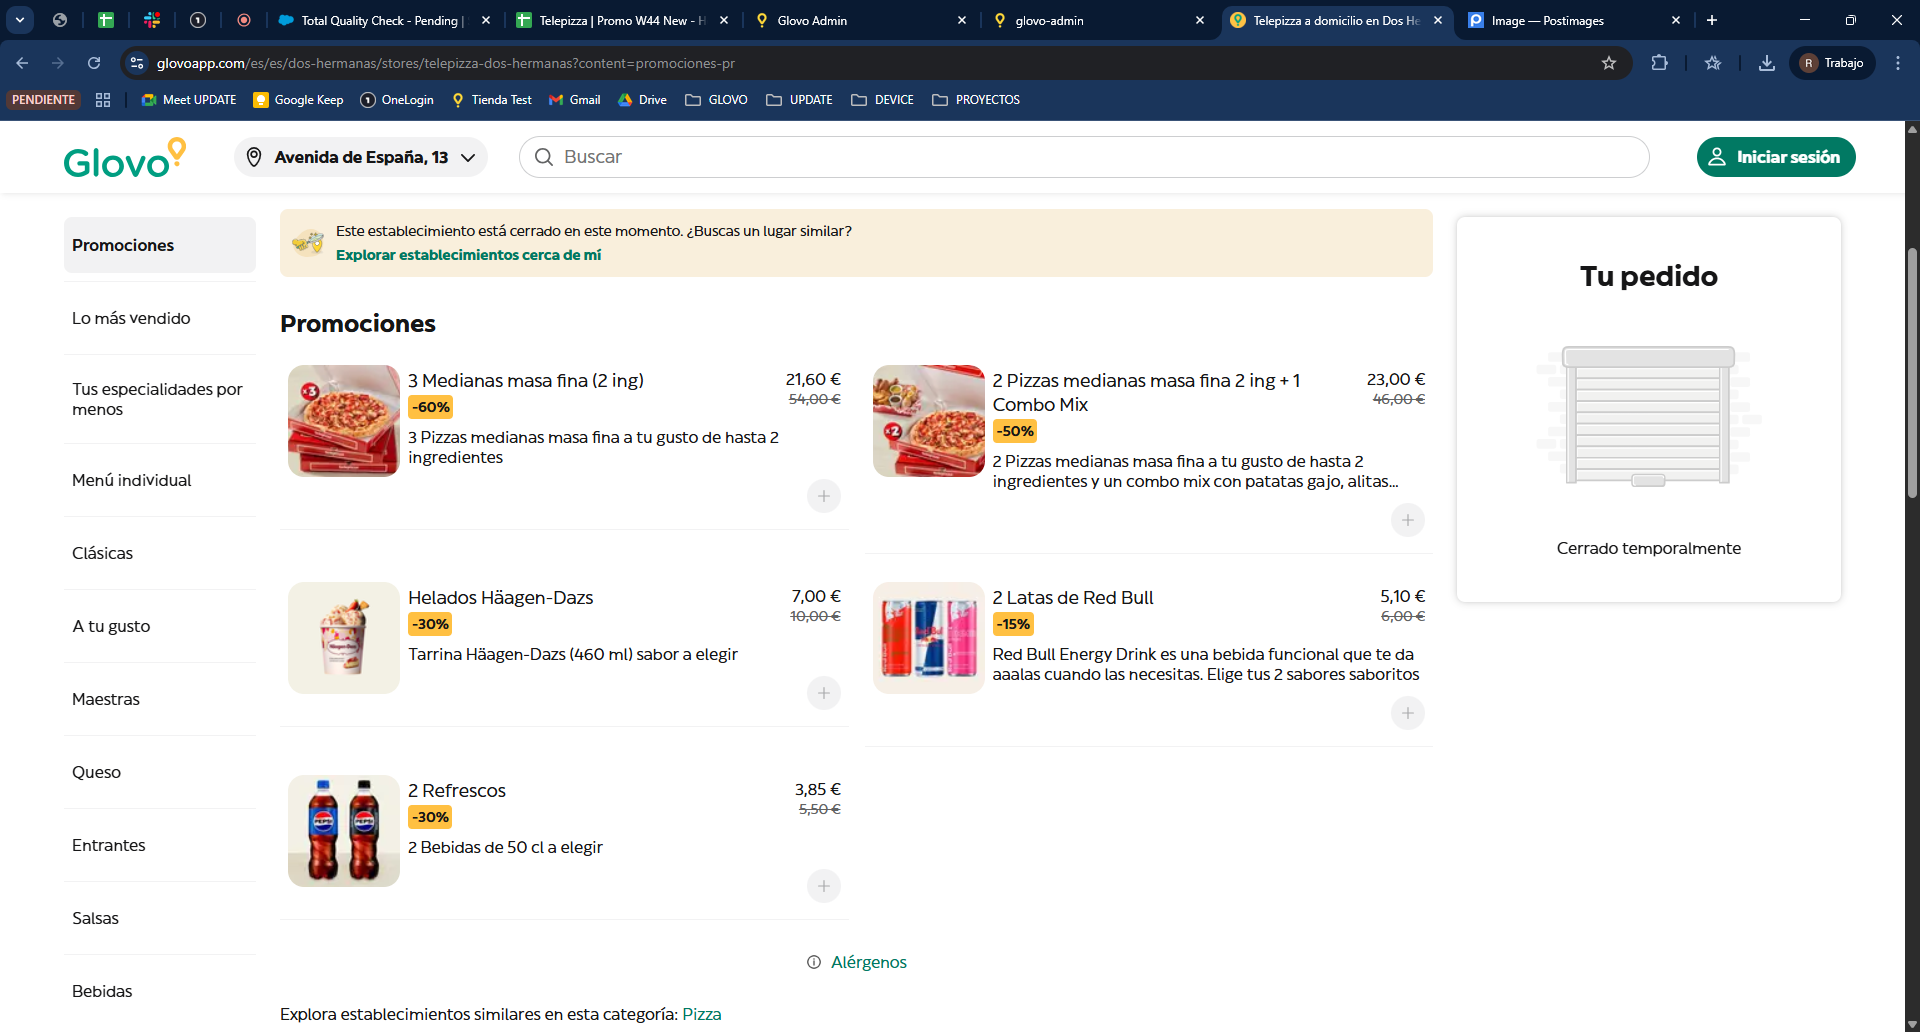
Task: Open the Bebidas category
Action: tap(160, 991)
